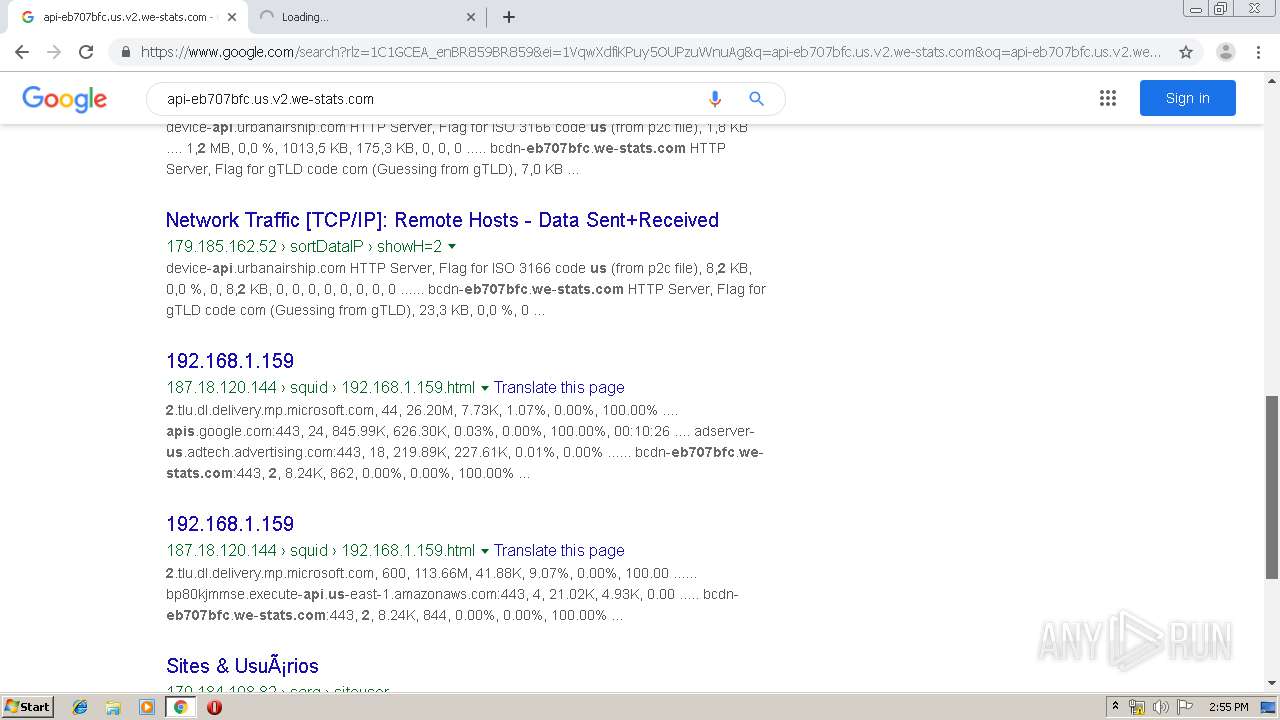This screenshot has height=720, width=1280.
Task: Open the volume control in tray
Action: 1160,707
